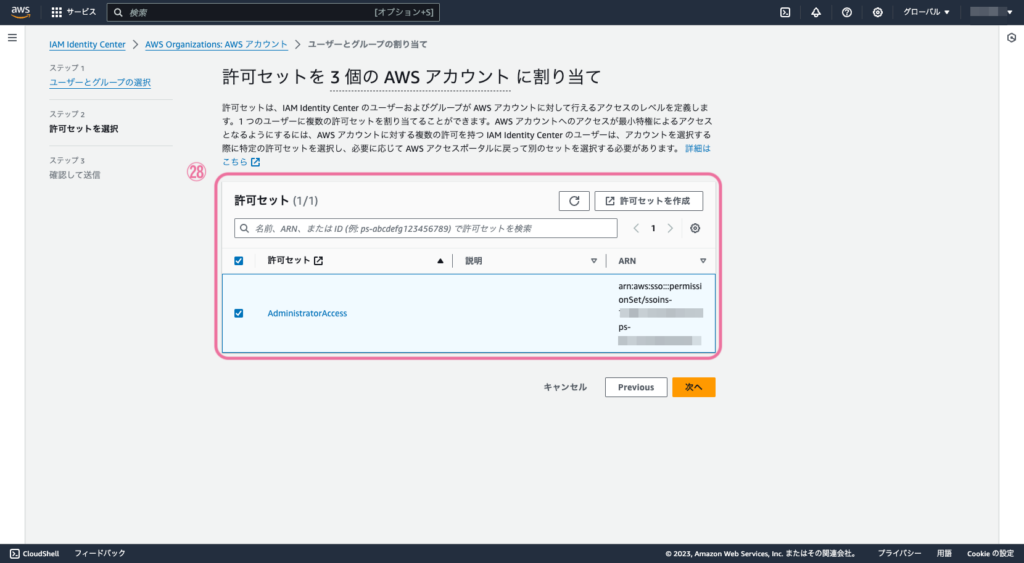Go back to ユーザーとグループの選択 step
The height and width of the screenshot is (563, 1024).
click(100, 82)
